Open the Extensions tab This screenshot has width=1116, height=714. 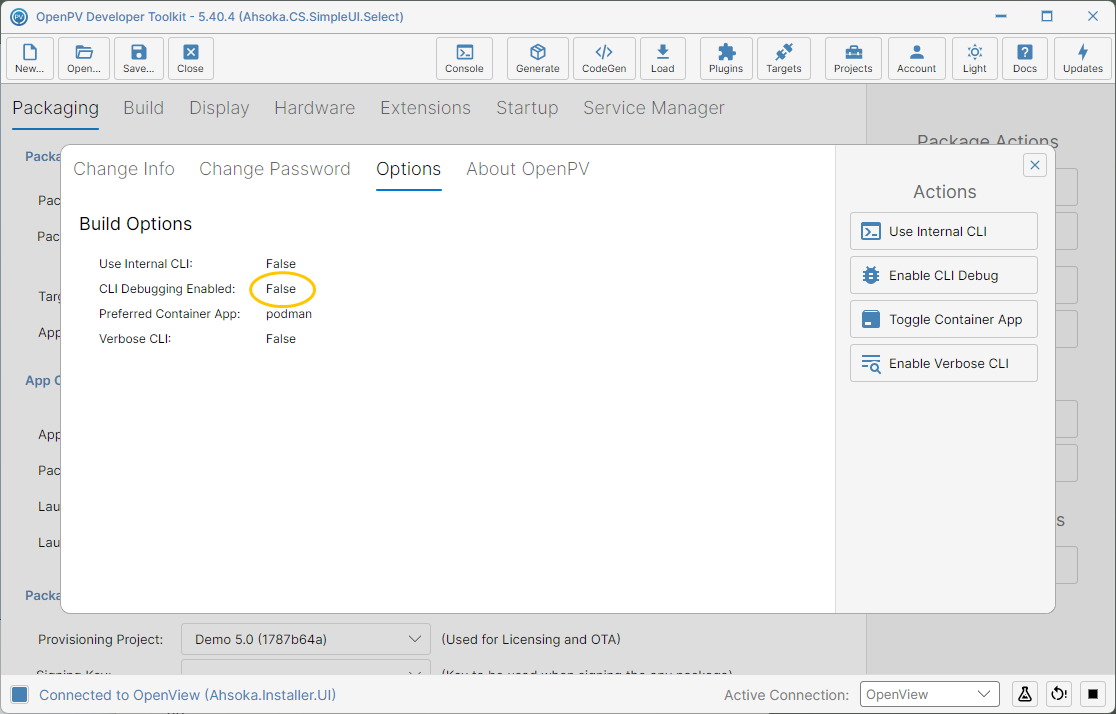coord(426,108)
